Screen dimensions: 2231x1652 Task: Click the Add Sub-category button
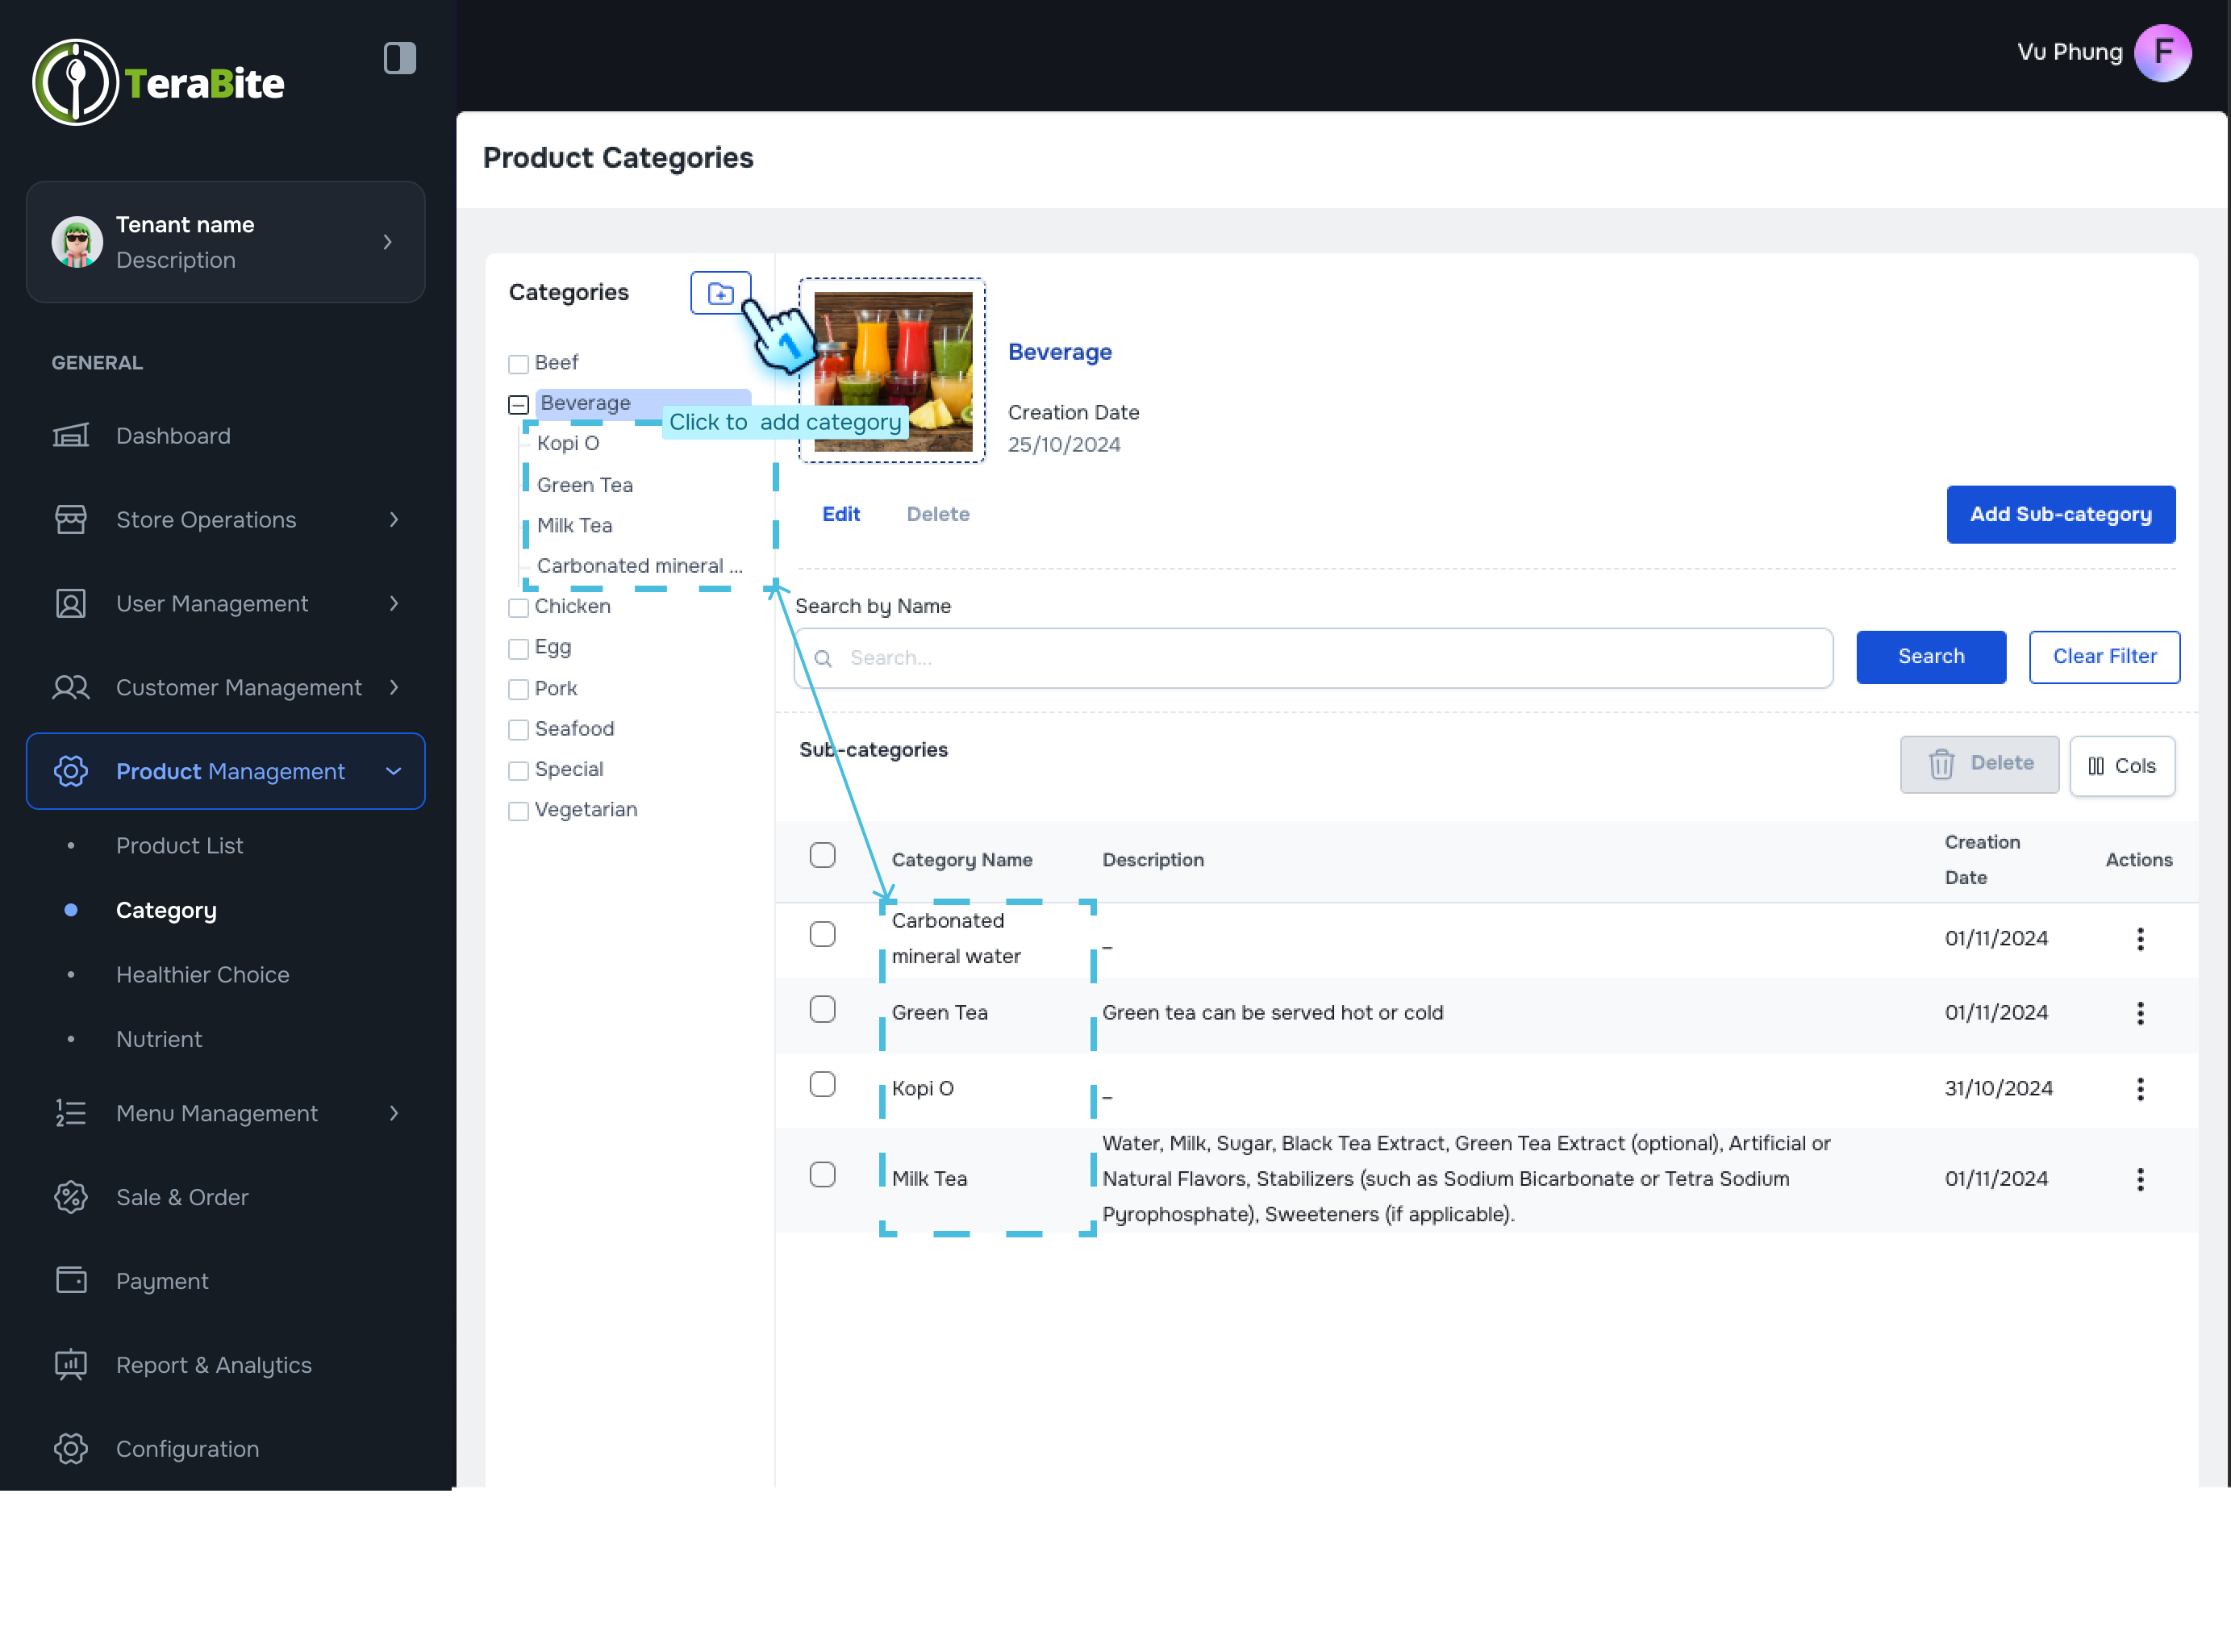2060,514
